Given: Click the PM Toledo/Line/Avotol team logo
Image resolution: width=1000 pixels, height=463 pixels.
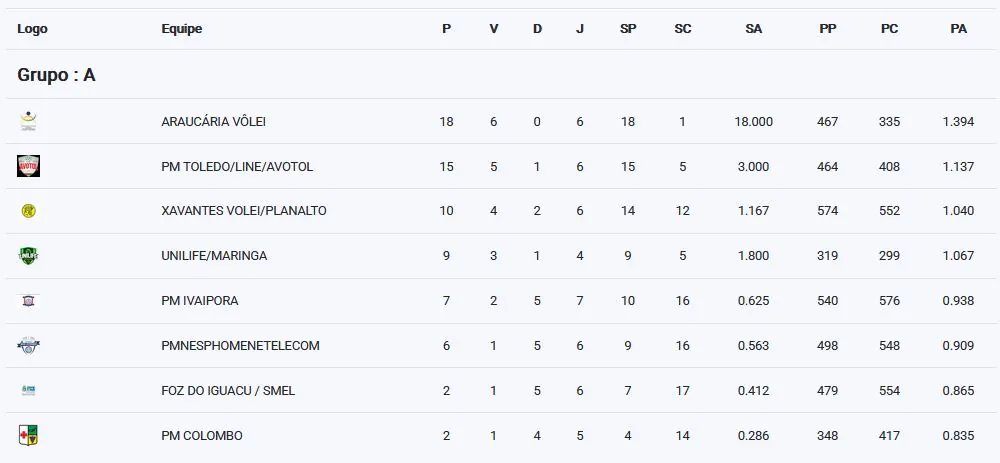Looking at the screenshot, I should [x=28, y=166].
